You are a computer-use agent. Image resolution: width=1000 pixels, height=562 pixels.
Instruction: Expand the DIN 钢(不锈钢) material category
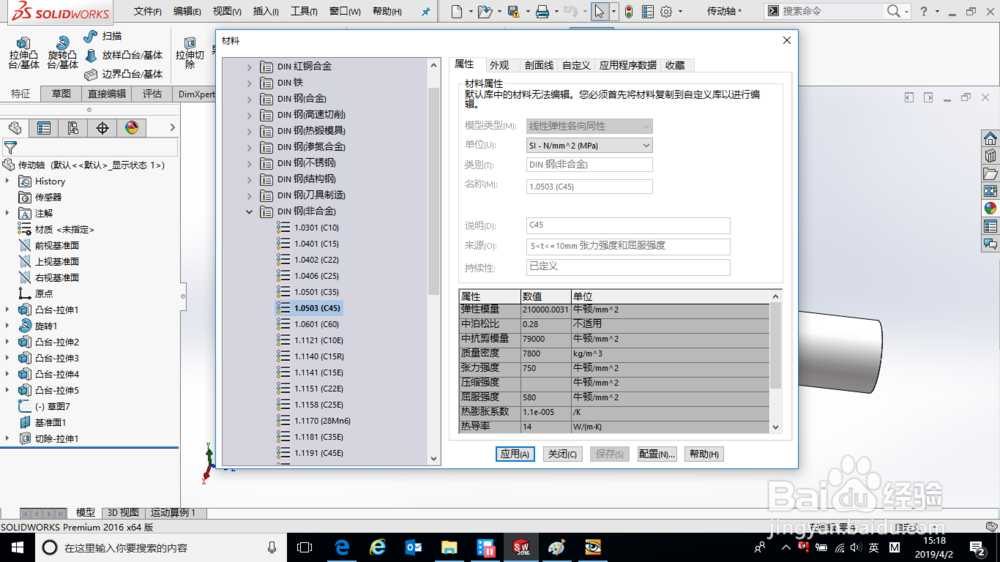tap(249, 163)
